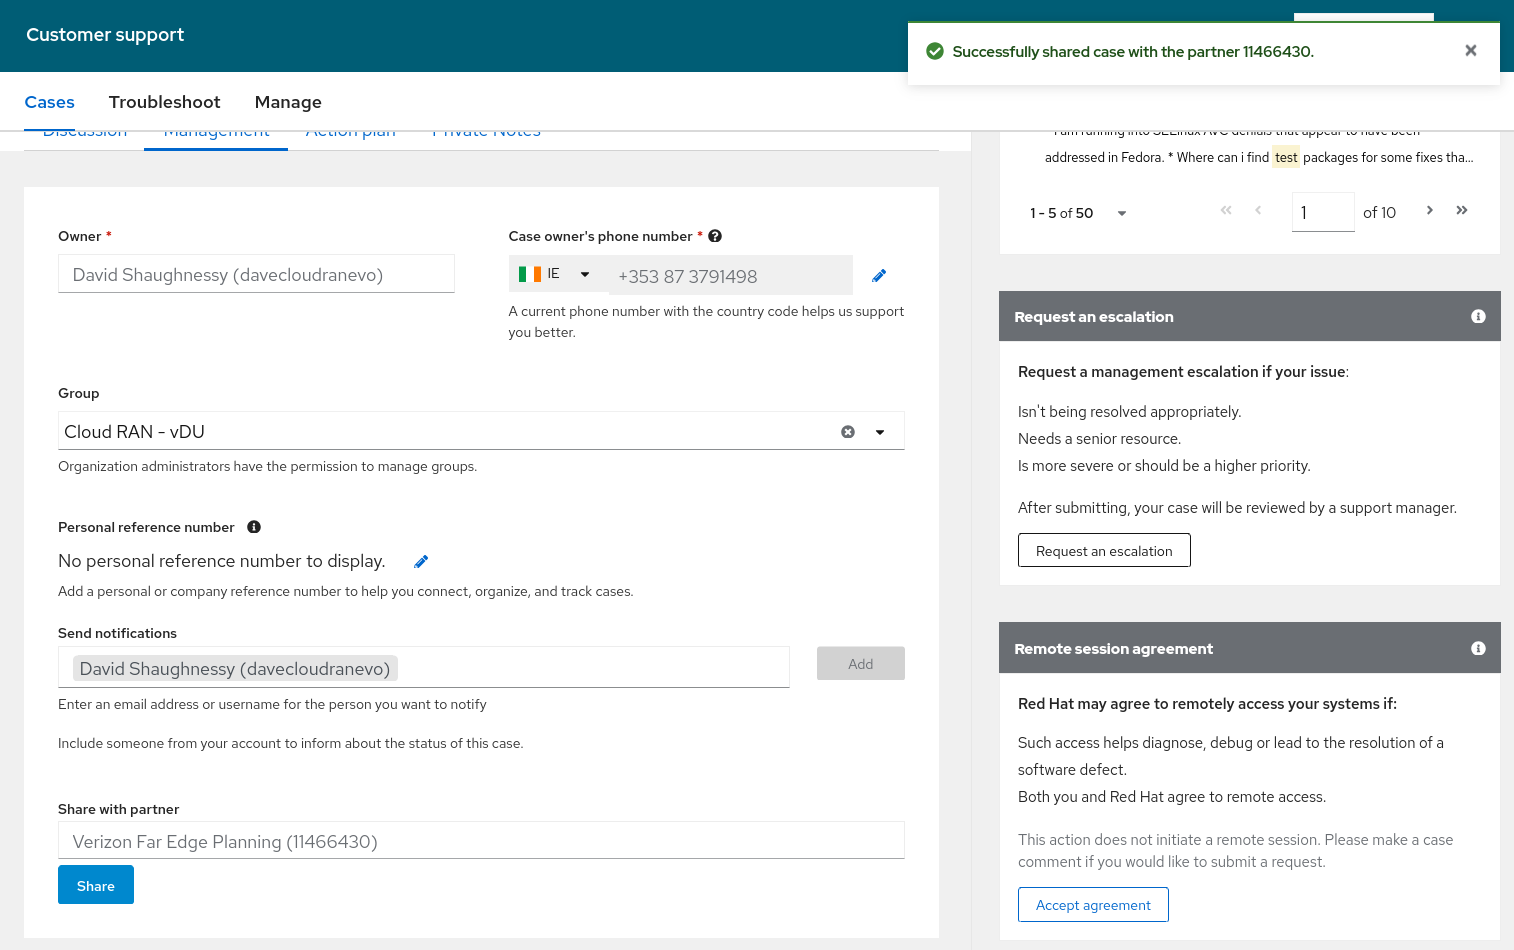Open the 1 - 5 of 50 per-page dropdown

(1121, 213)
